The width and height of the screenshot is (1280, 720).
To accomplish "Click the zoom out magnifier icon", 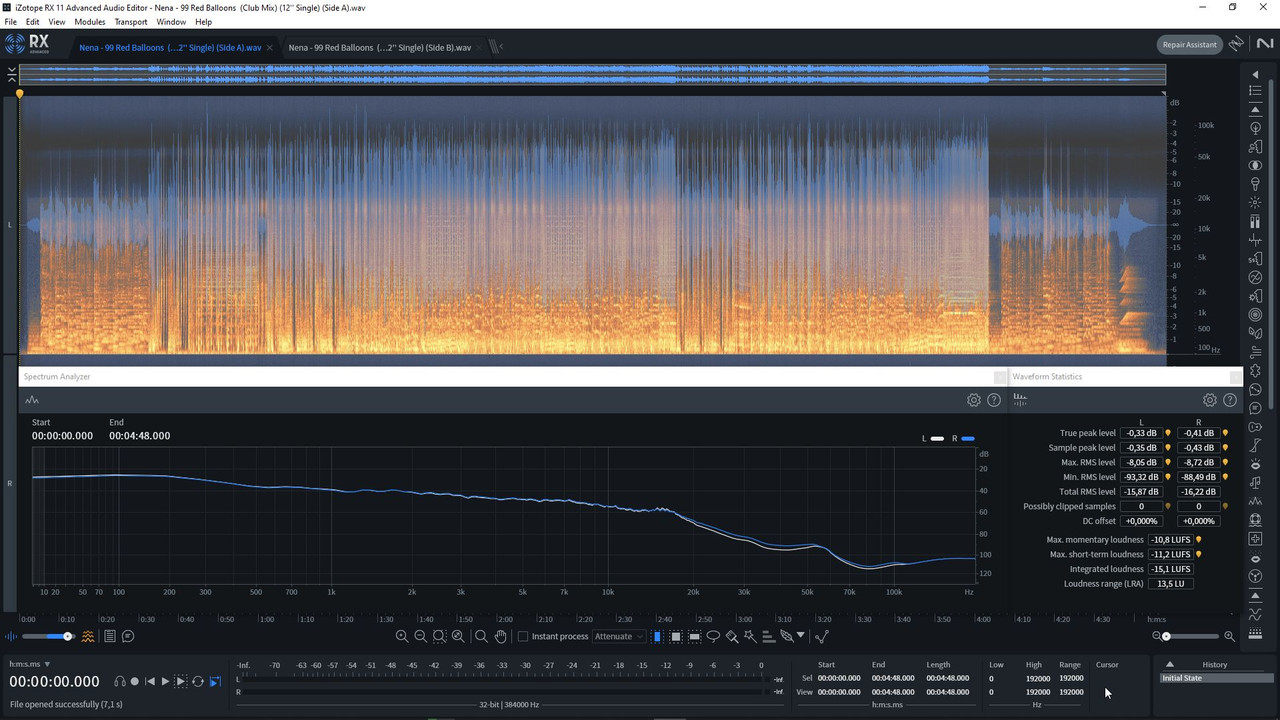I will click(421, 636).
